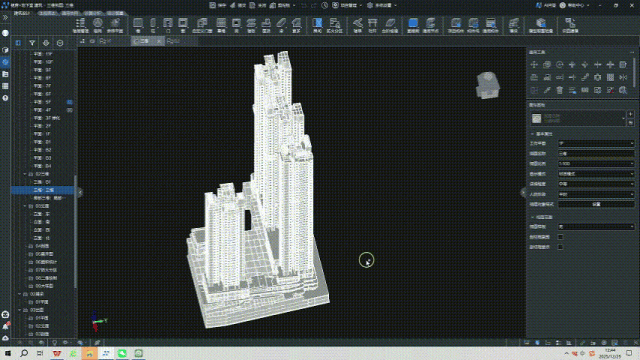The width and height of the screenshot is (640, 360).
Task: Collapse the left project browser using its edge arrow
Action: 80,192
